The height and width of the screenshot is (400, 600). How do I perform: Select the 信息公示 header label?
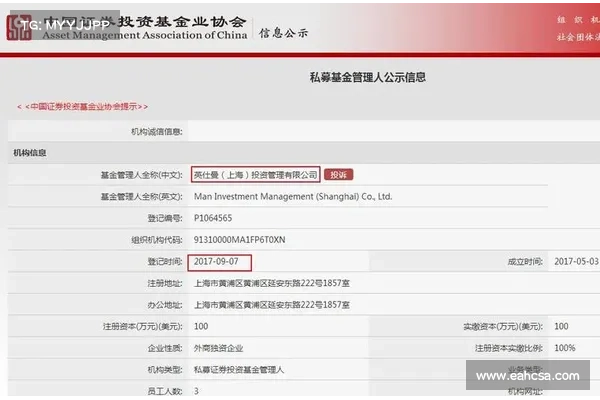283,33
